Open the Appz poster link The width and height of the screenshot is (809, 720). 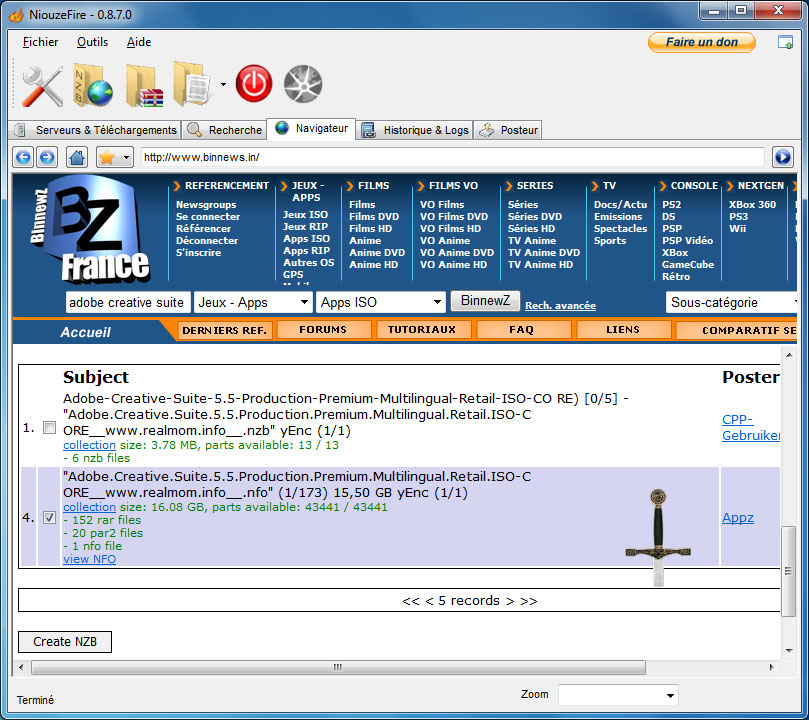(738, 518)
